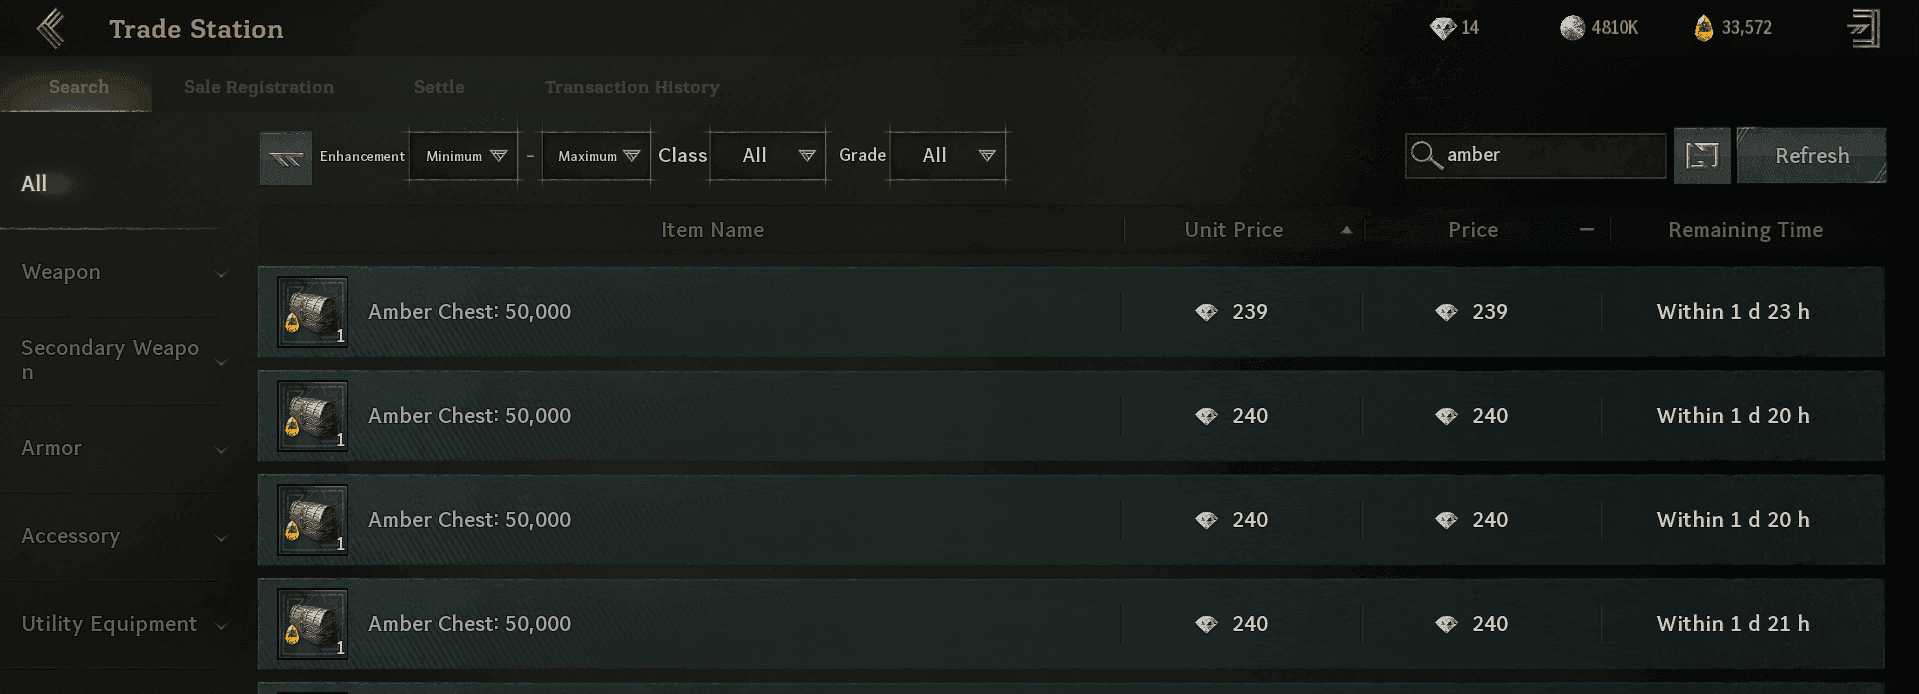Click the back arrow next to Trade Station
The image size is (1919, 694).
pyautogui.click(x=49, y=28)
